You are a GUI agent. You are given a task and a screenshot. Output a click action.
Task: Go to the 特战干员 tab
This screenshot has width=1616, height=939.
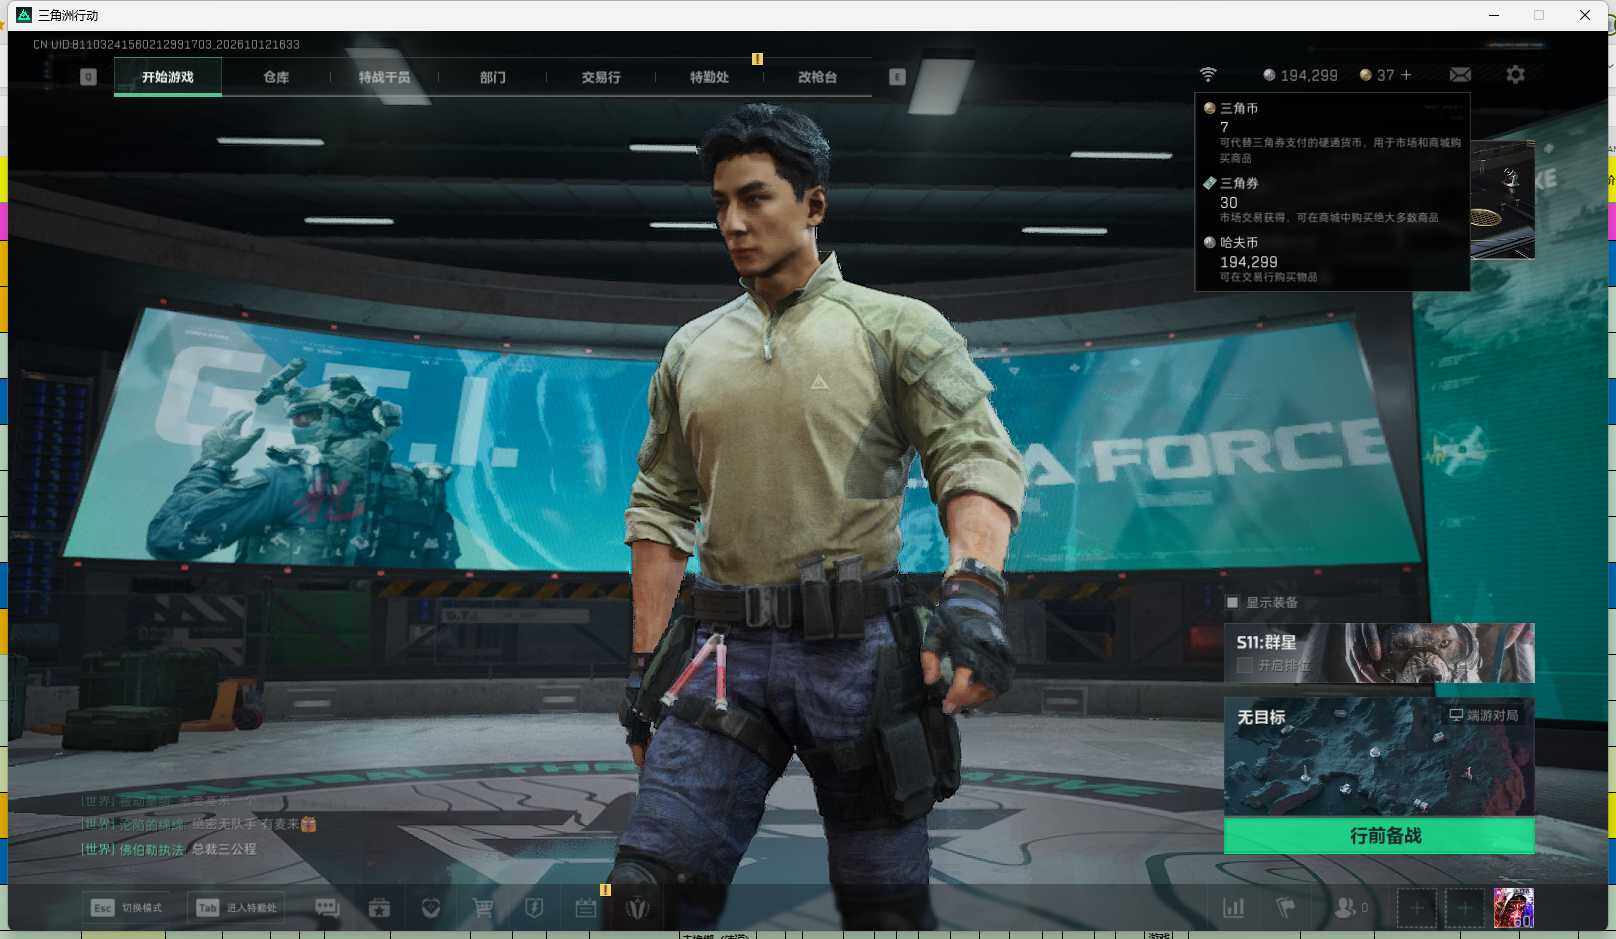[x=384, y=77]
